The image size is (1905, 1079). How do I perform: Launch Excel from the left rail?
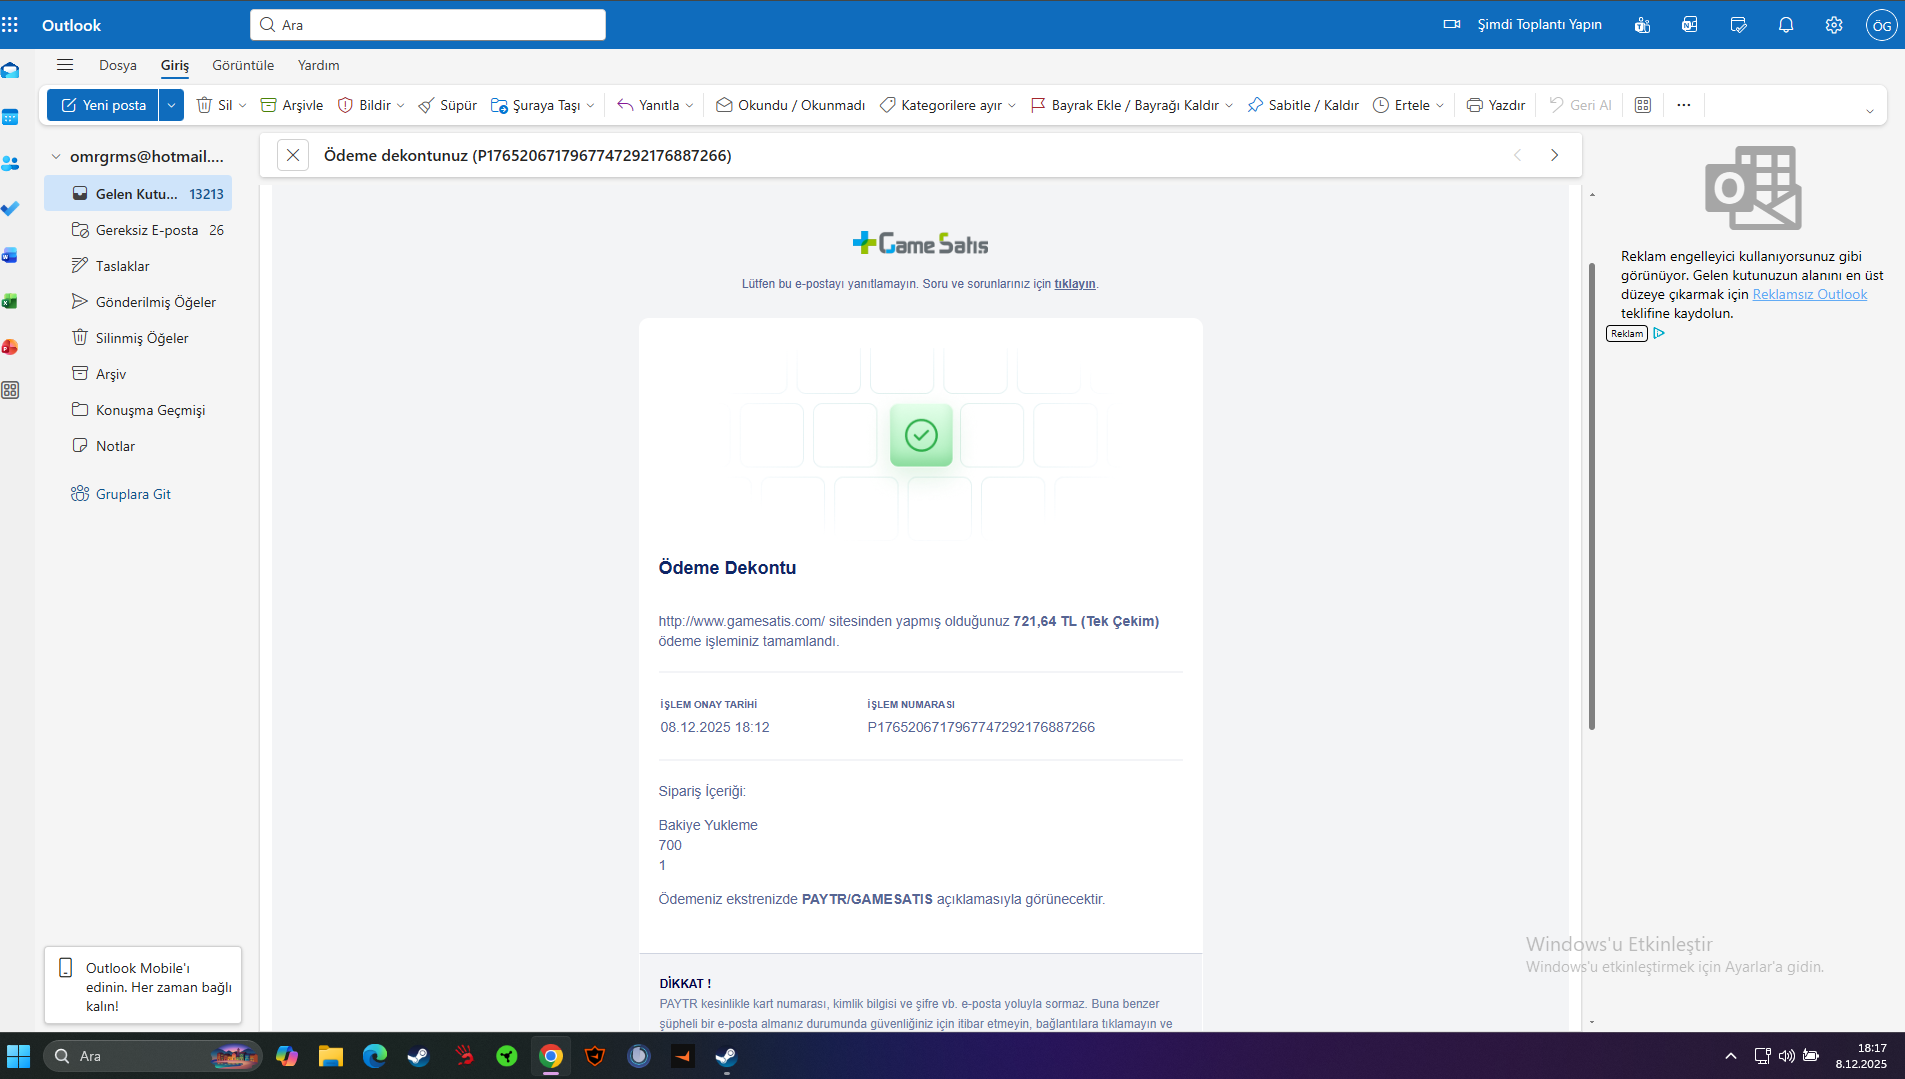(10, 301)
